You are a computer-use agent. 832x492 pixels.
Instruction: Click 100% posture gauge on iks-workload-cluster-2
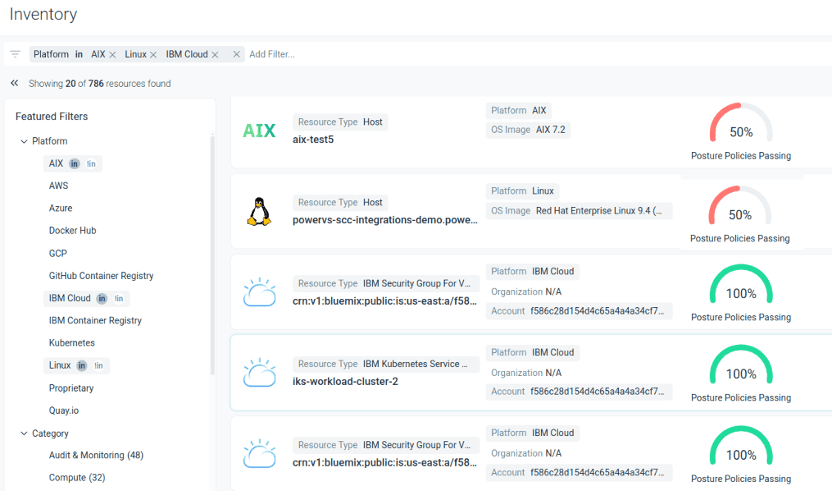click(741, 365)
